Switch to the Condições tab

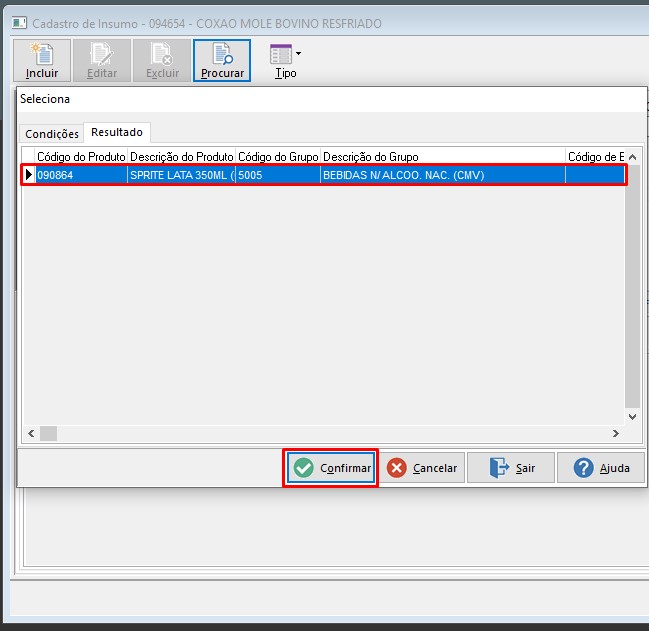click(x=52, y=134)
